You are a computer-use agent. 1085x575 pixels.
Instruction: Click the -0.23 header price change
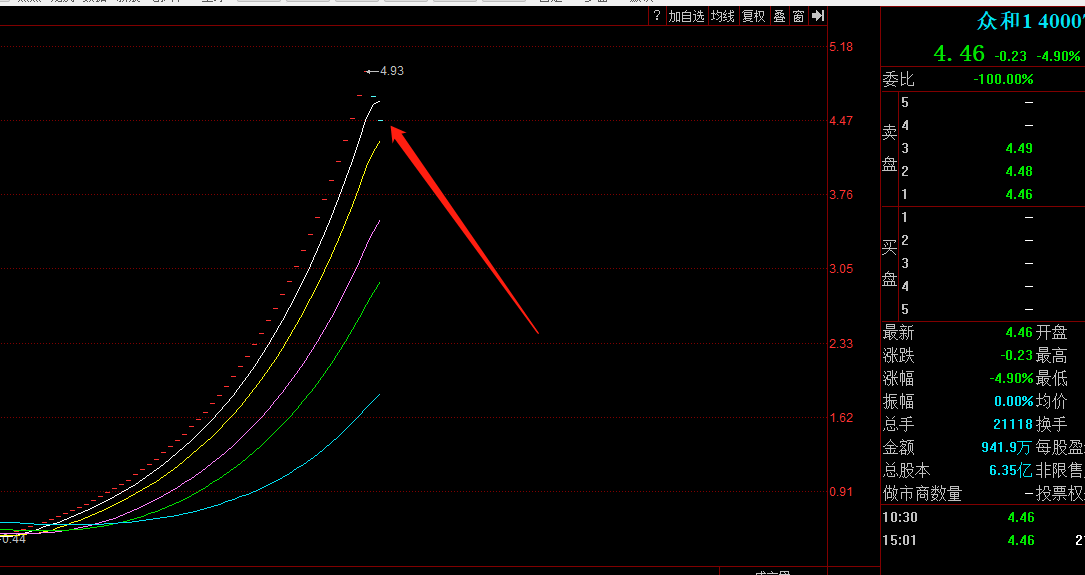[x=1010, y=56]
